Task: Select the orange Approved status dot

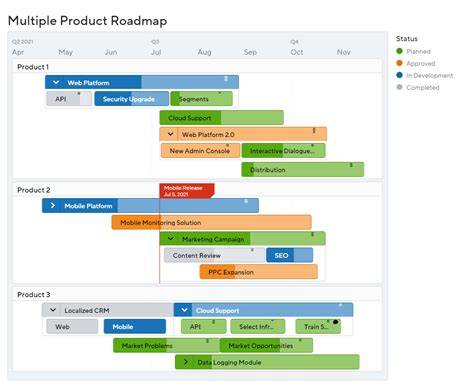Action: pyautogui.click(x=399, y=63)
